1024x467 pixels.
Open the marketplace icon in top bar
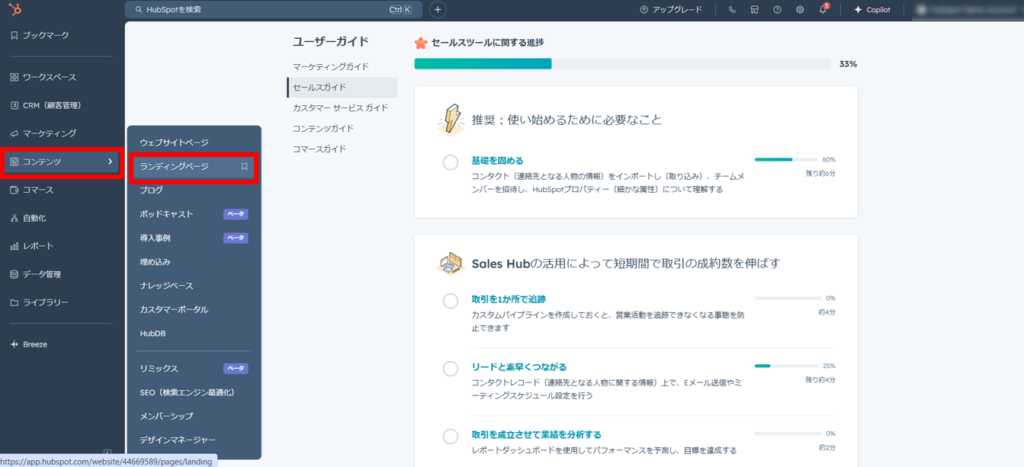pos(754,10)
